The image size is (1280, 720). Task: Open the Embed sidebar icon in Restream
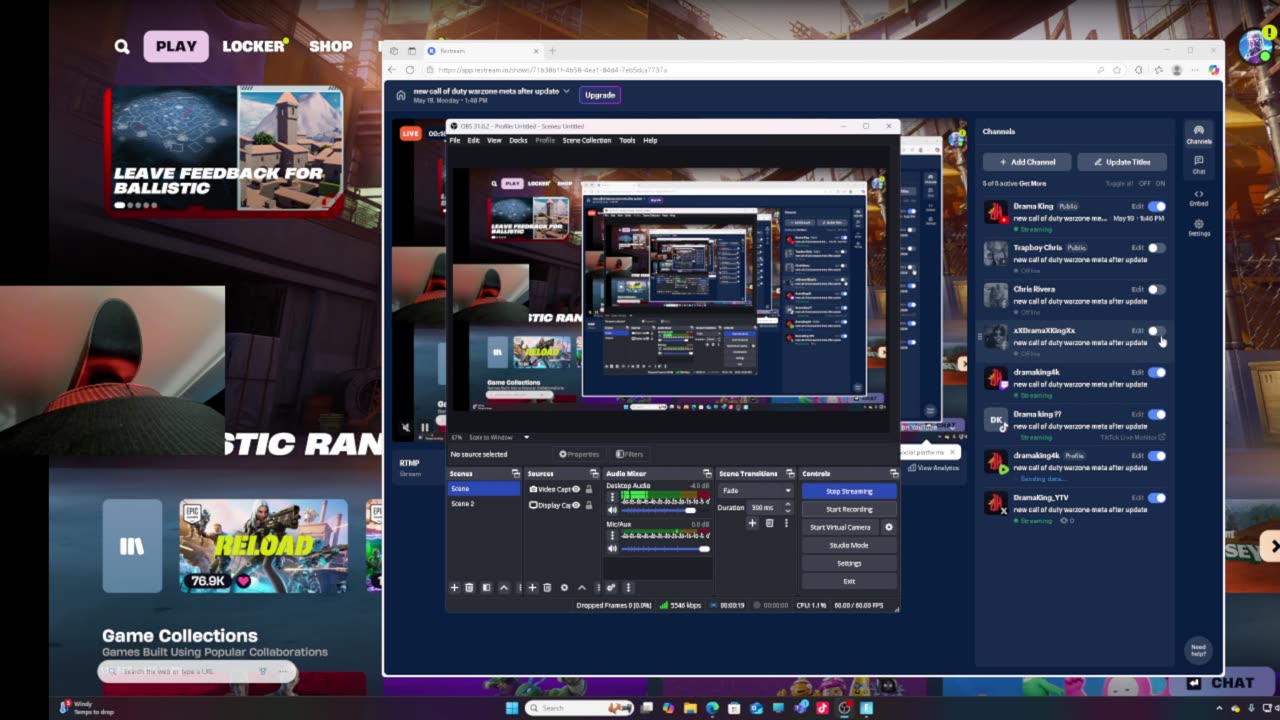pos(1198,197)
